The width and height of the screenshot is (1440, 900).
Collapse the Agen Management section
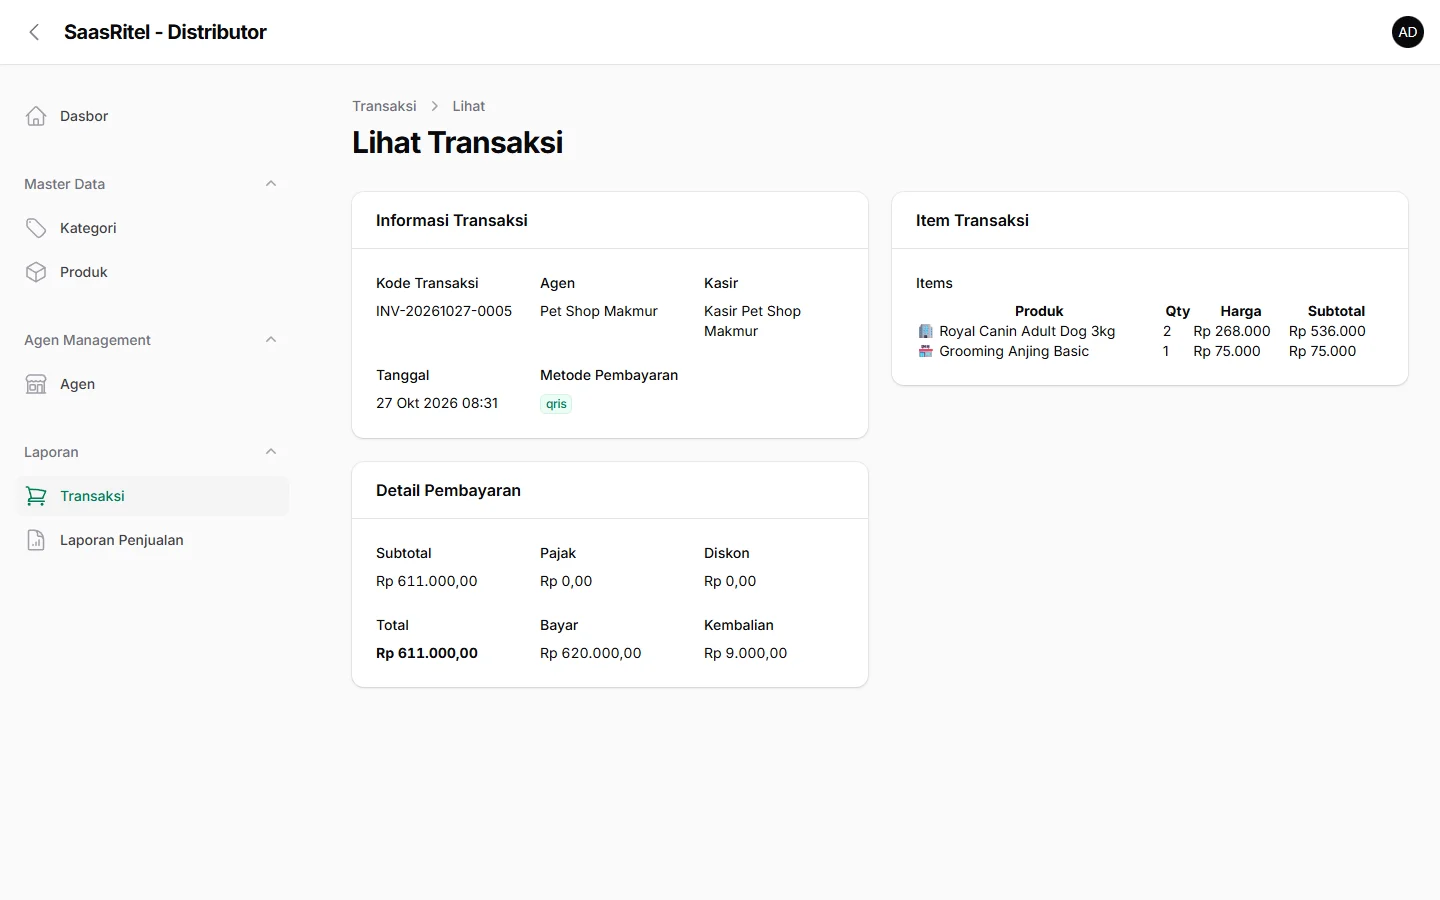pos(270,340)
